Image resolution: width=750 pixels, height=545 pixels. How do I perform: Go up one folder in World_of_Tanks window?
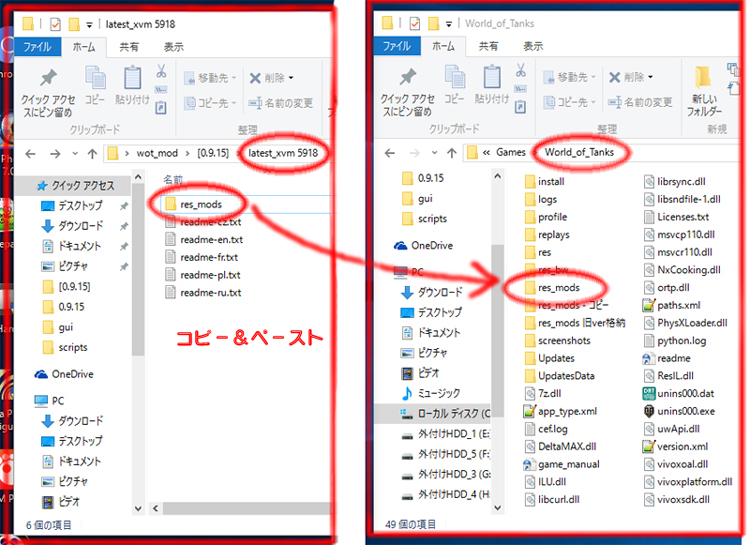tap(452, 153)
